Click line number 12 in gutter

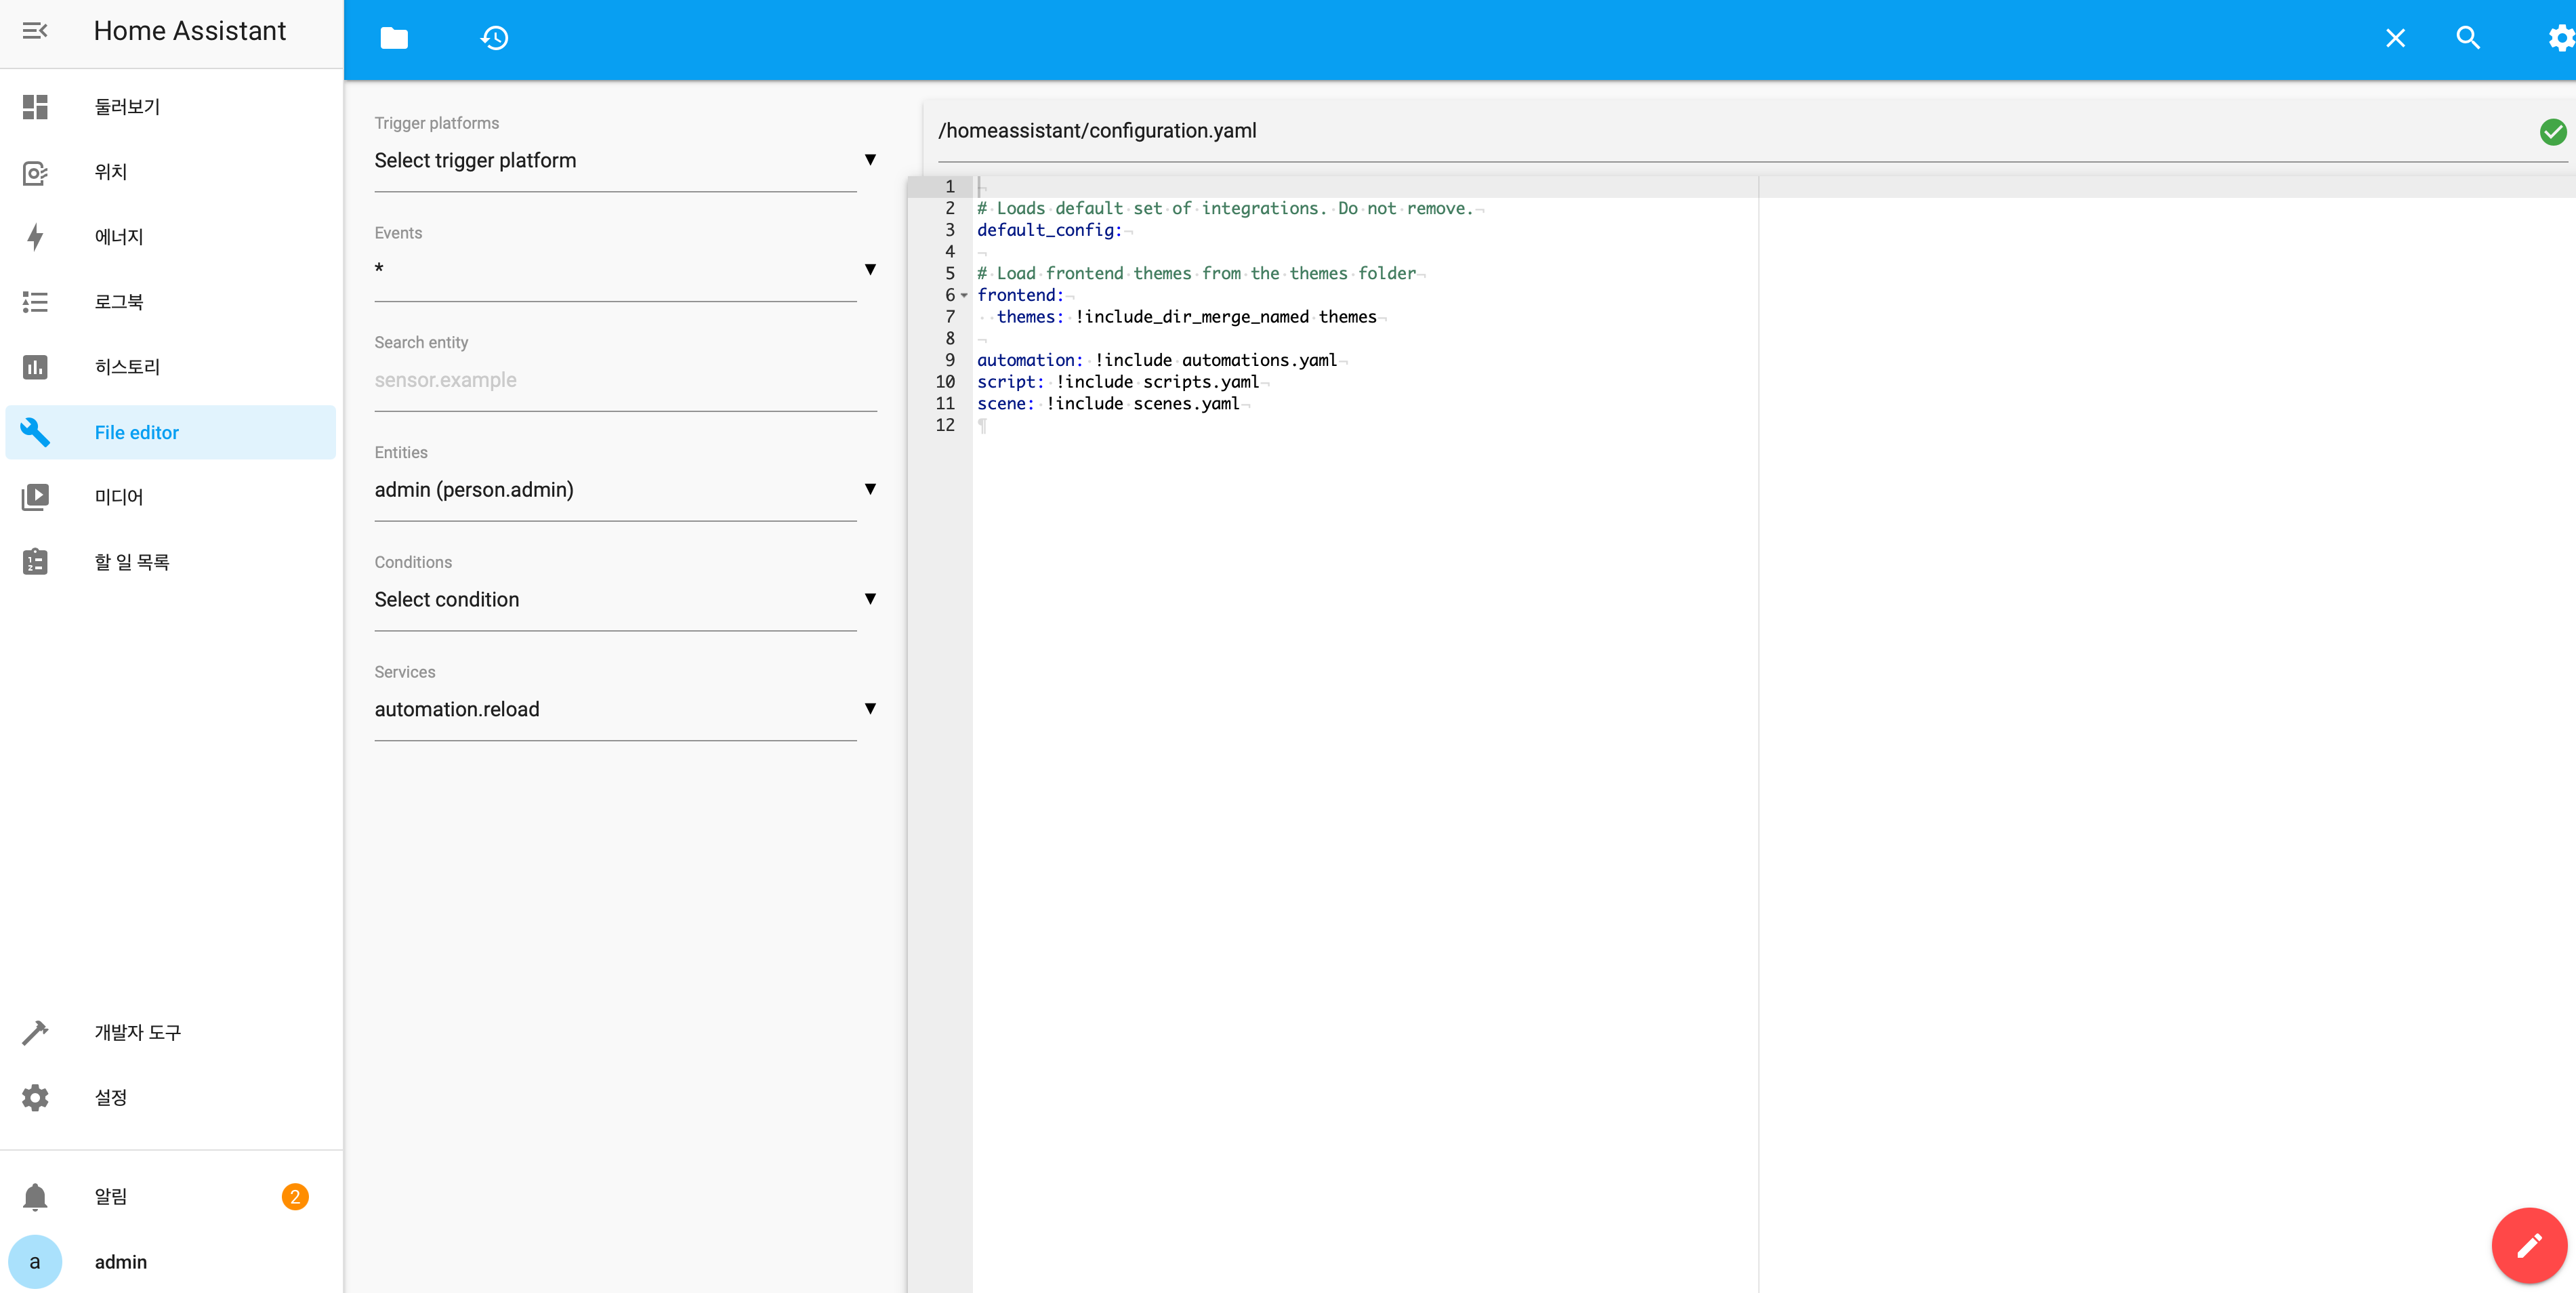coord(945,425)
